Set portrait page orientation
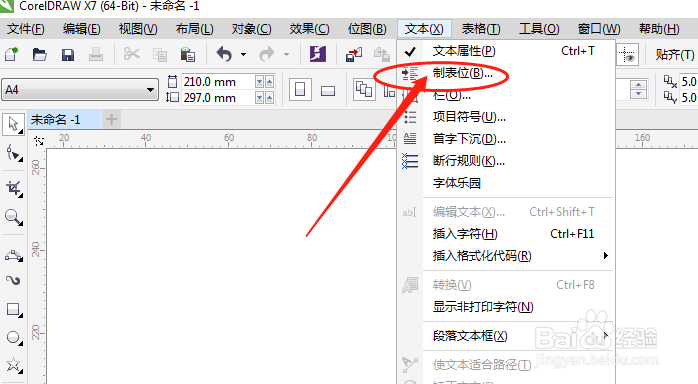 pyautogui.click(x=300, y=90)
